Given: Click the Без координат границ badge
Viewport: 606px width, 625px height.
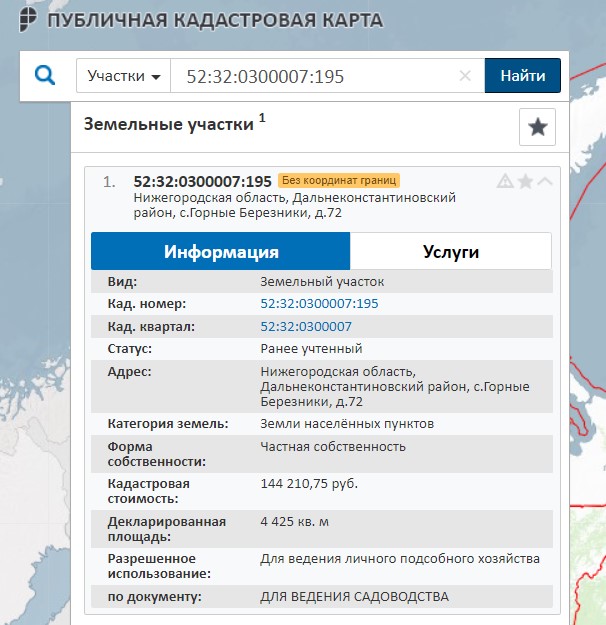Looking at the screenshot, I should pyautogui.click(x=339, y=181).
